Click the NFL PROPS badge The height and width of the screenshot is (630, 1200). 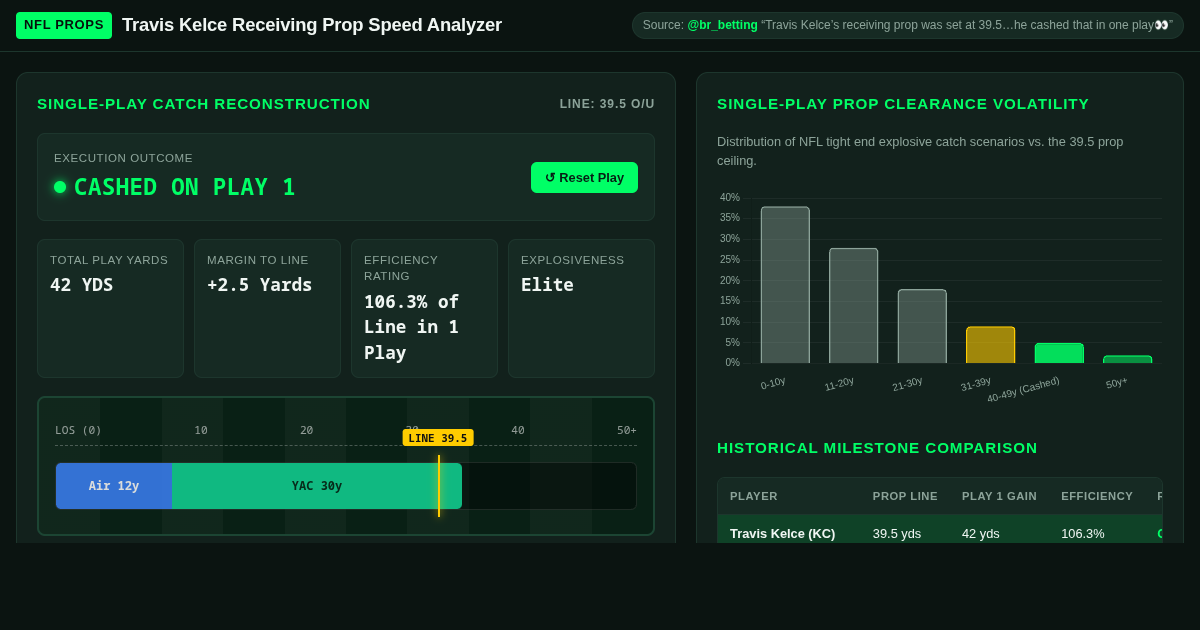[64, 25]
